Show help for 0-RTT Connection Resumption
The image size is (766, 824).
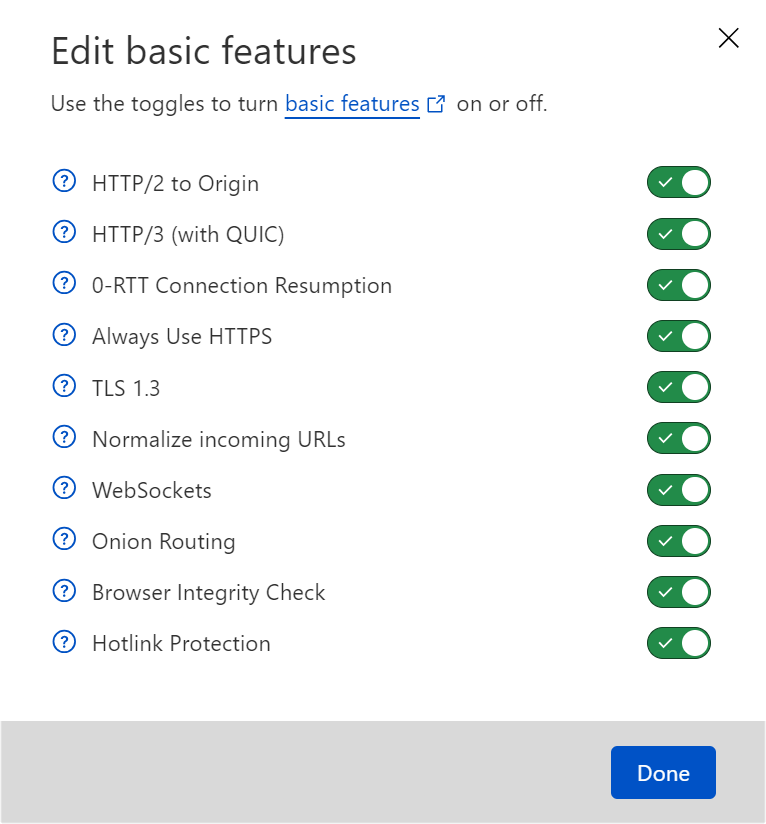coord(64,283)
